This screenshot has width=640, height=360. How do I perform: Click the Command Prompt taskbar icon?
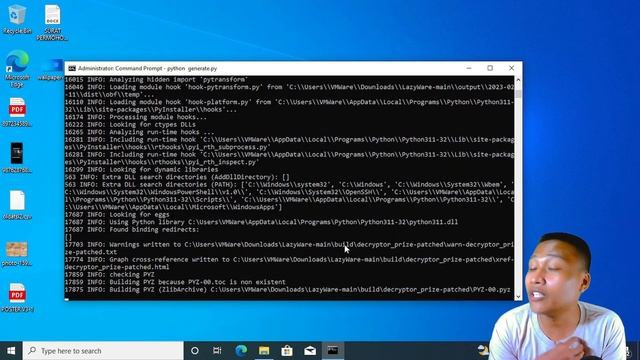pos(333,351)
